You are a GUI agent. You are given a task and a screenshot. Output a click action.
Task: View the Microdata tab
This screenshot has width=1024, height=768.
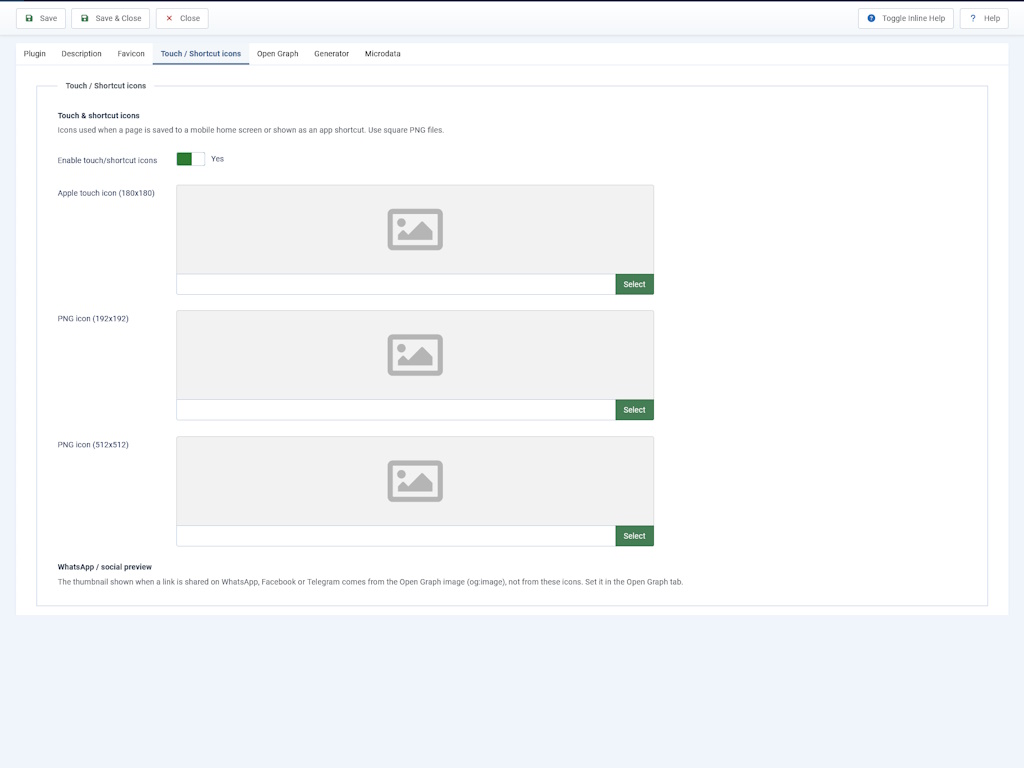383,54
